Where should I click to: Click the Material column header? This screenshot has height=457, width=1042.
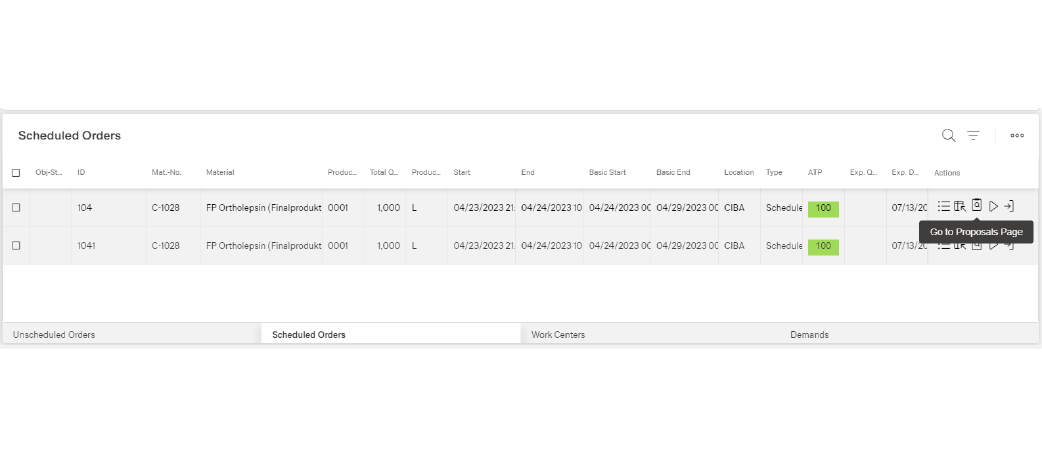[x=220, y=173]
